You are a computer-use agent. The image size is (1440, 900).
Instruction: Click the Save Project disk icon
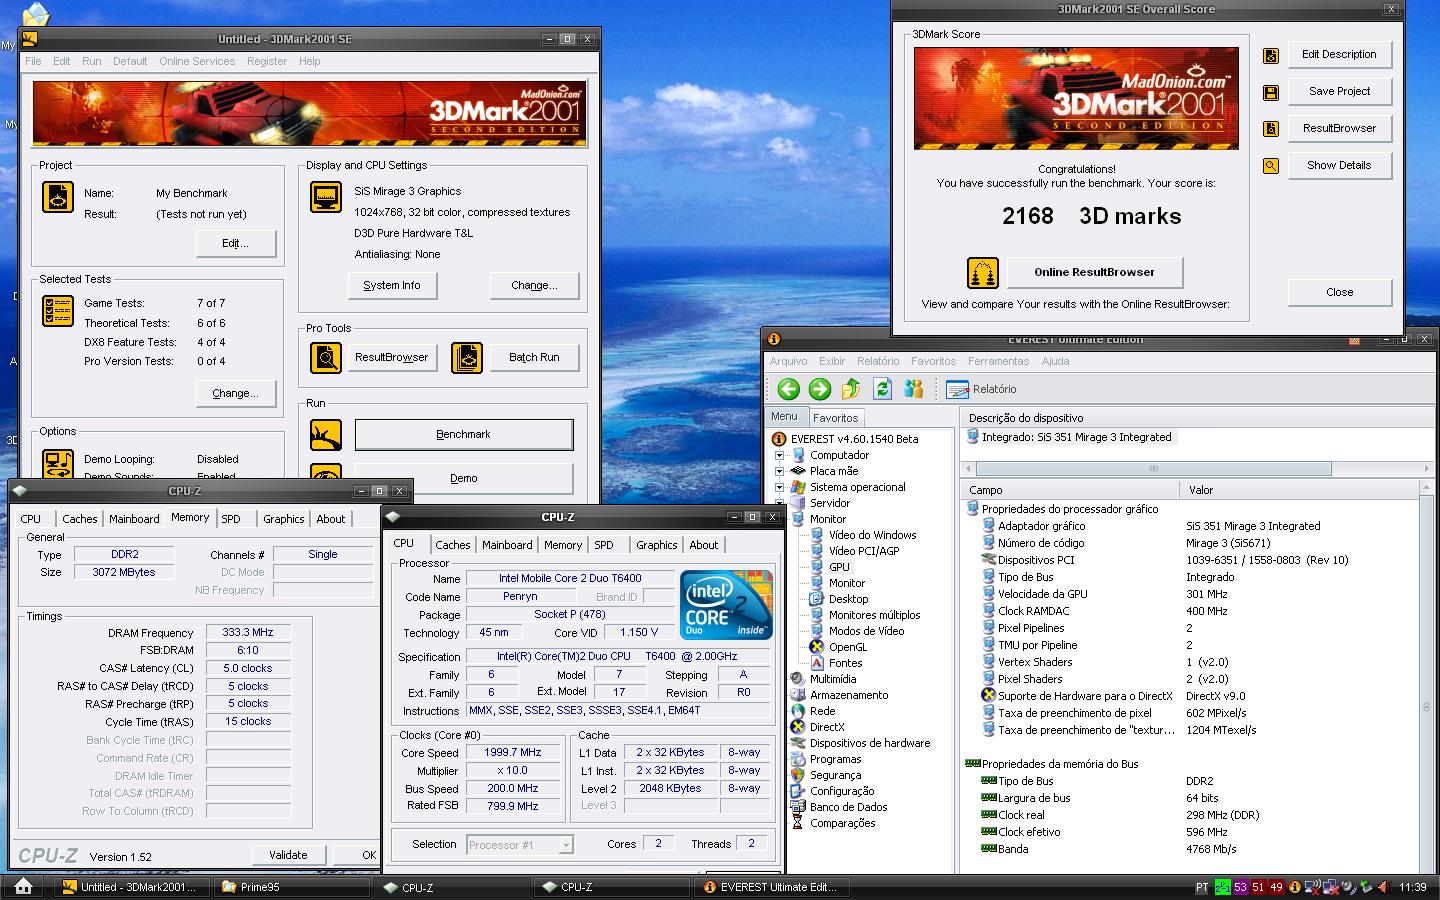coord(1271,93)
